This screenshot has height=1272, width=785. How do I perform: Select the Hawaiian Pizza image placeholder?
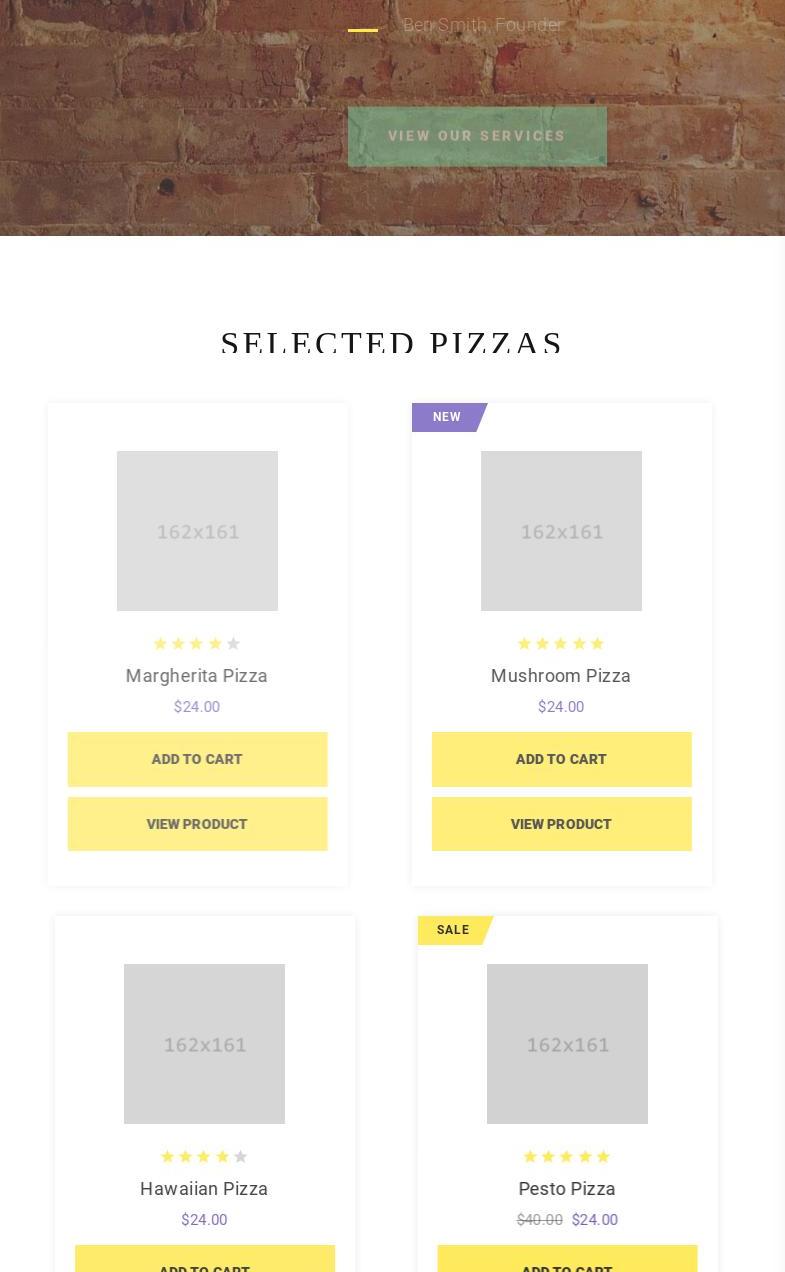(x=204, y=1044)
